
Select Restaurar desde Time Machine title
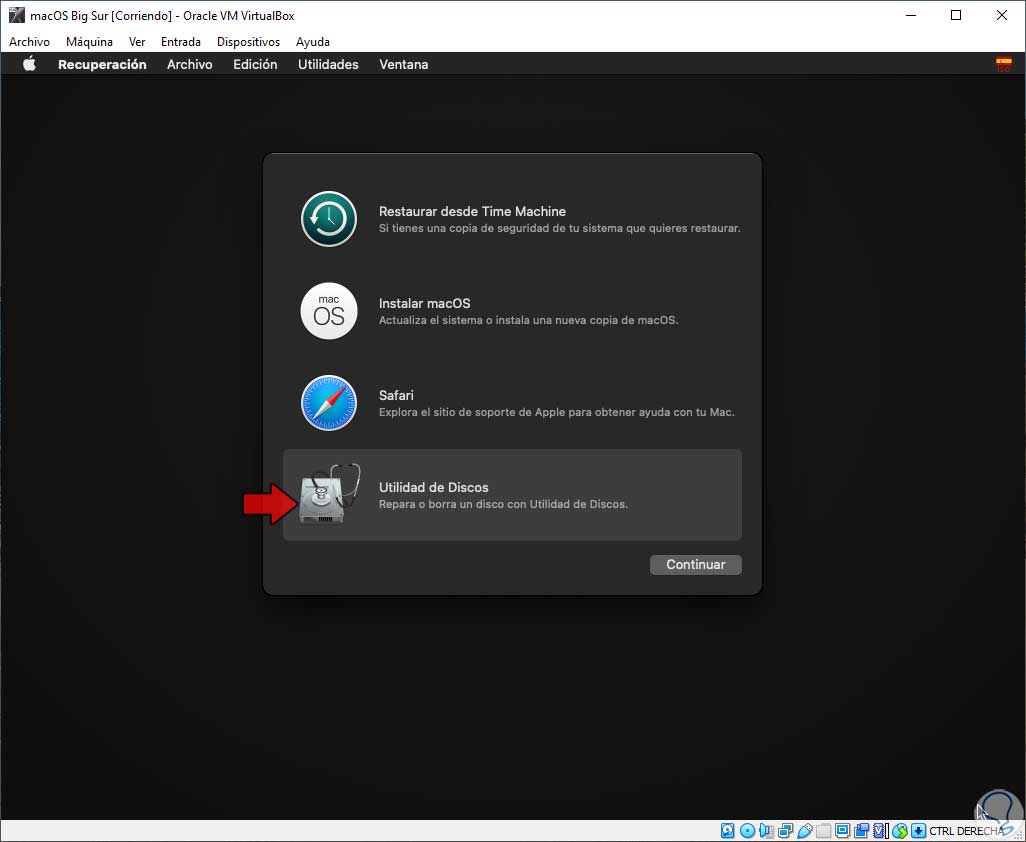click(x=472, y=211)
